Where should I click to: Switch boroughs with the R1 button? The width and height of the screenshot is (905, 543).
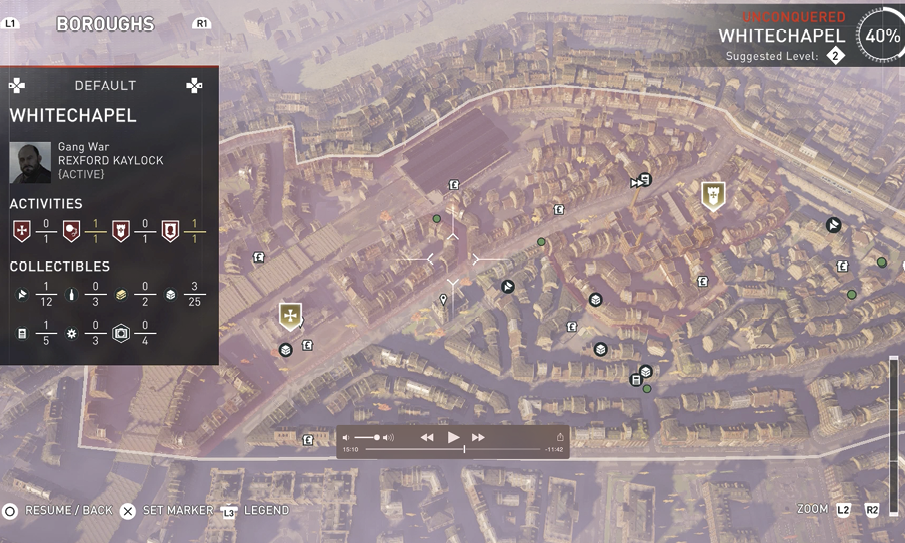[201, 24]
